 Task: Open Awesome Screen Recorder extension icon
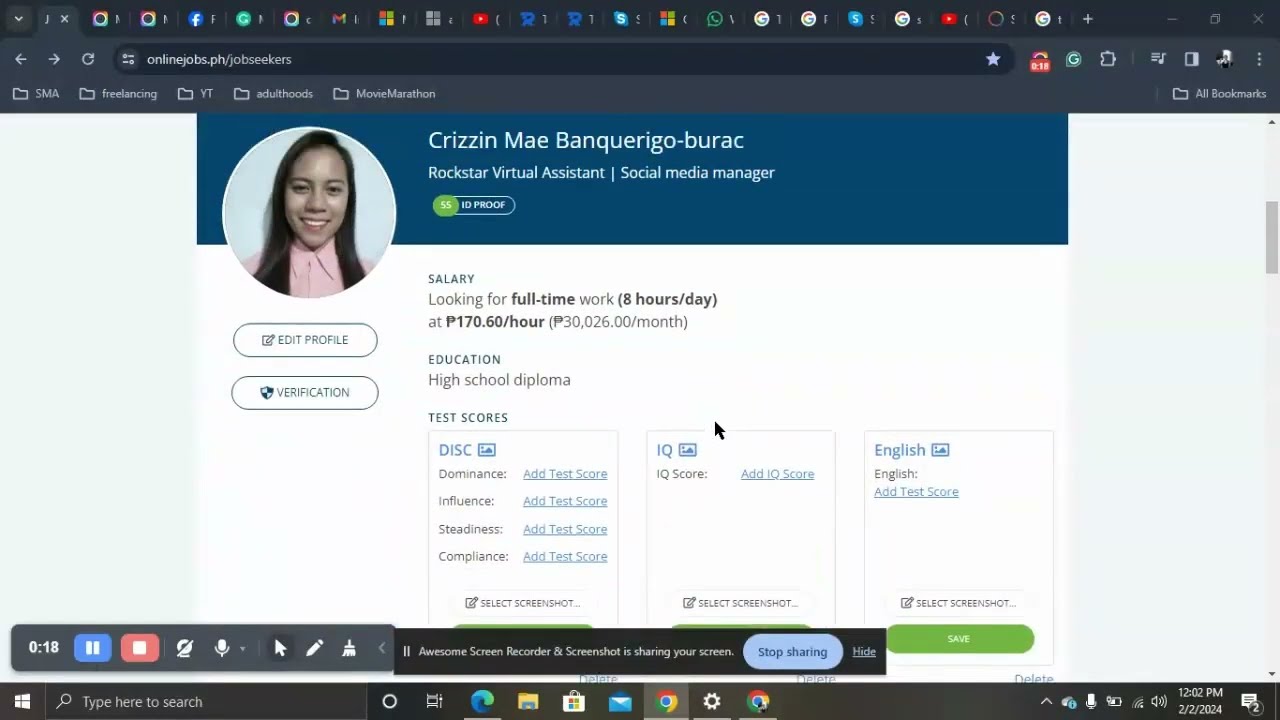(1040, 60)
